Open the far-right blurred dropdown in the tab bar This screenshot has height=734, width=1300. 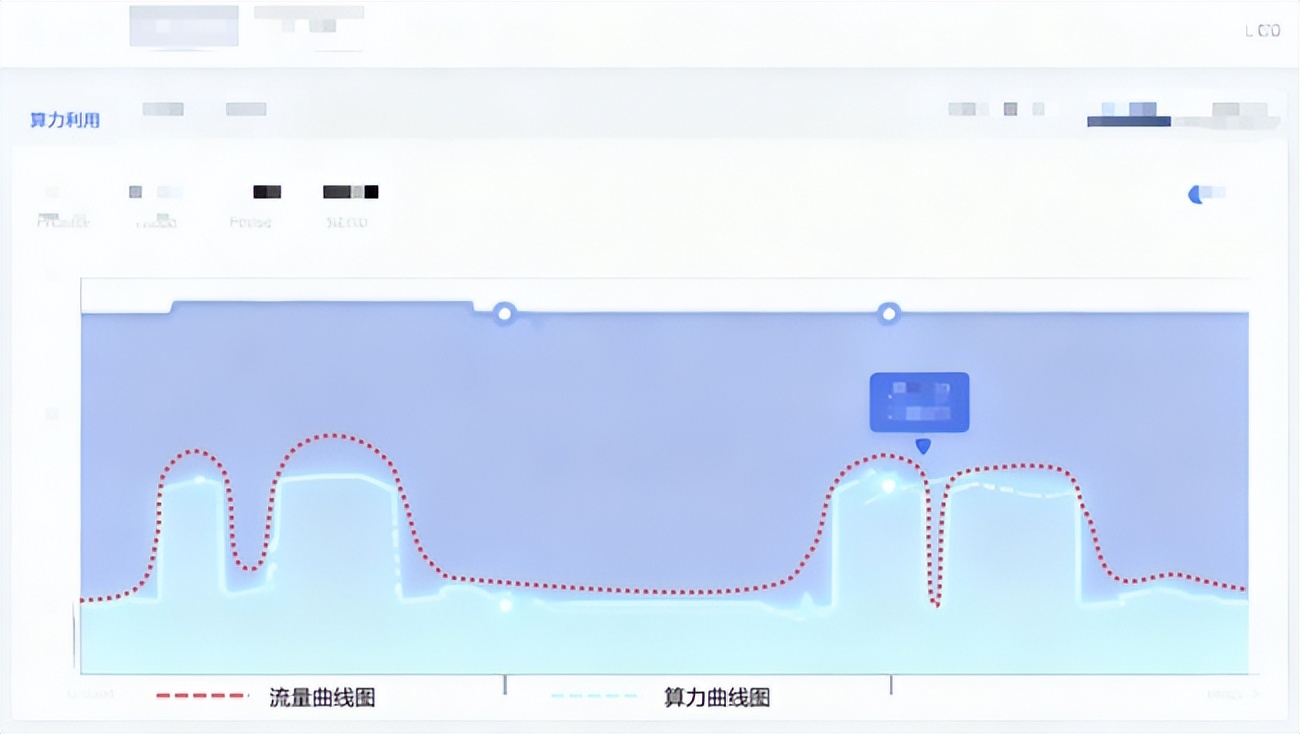click(1238, 111)
